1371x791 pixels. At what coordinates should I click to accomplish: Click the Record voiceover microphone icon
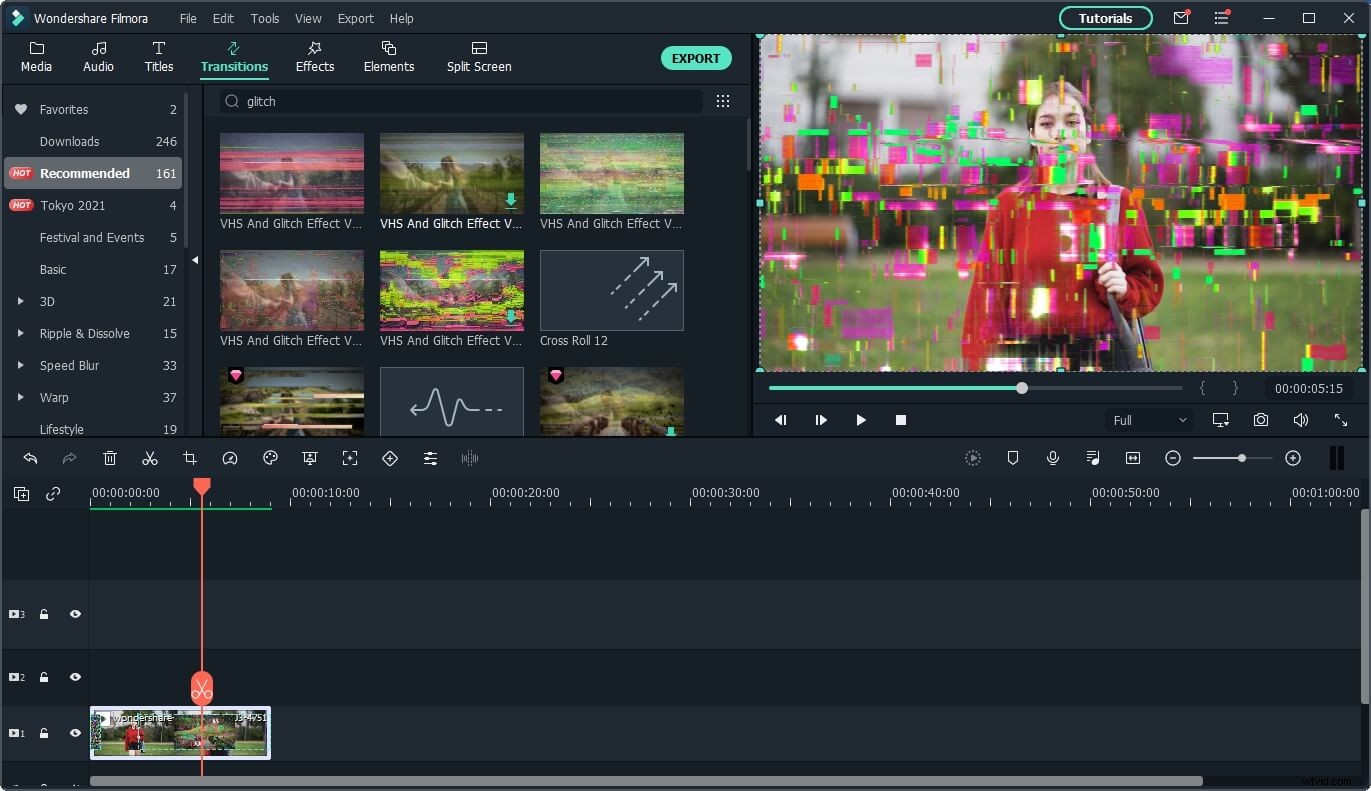coord(1052,458)
